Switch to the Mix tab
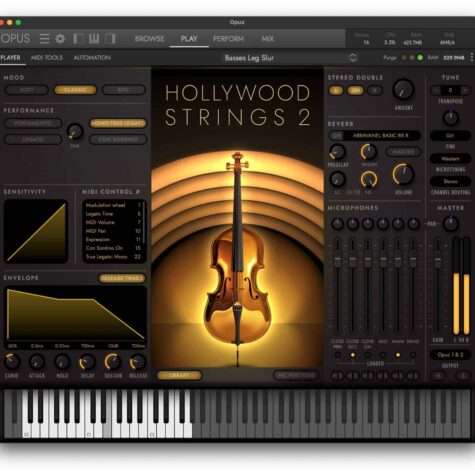Image resolution: width=475 pixels, height=475 pixels. point(267,39)
